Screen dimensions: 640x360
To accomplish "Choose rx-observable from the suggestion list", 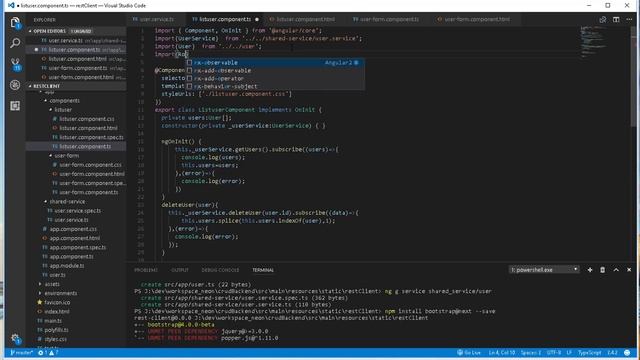I will pyautogui.click(x=274, y=62).
